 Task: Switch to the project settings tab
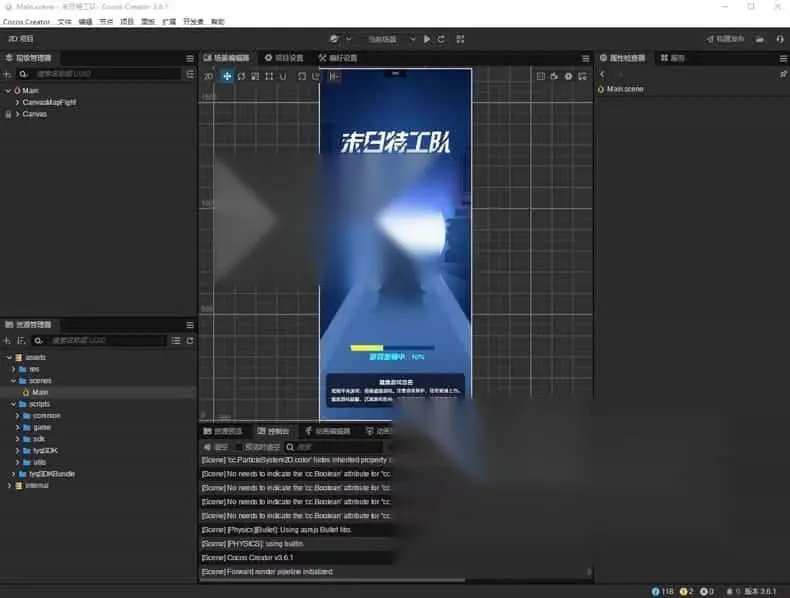(285, 58)
